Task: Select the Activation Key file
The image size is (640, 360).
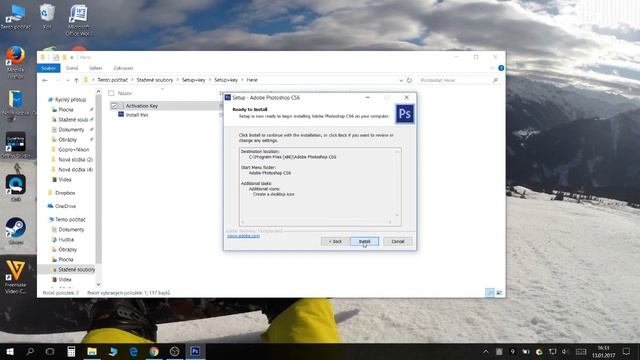Action: pos(142,106)
